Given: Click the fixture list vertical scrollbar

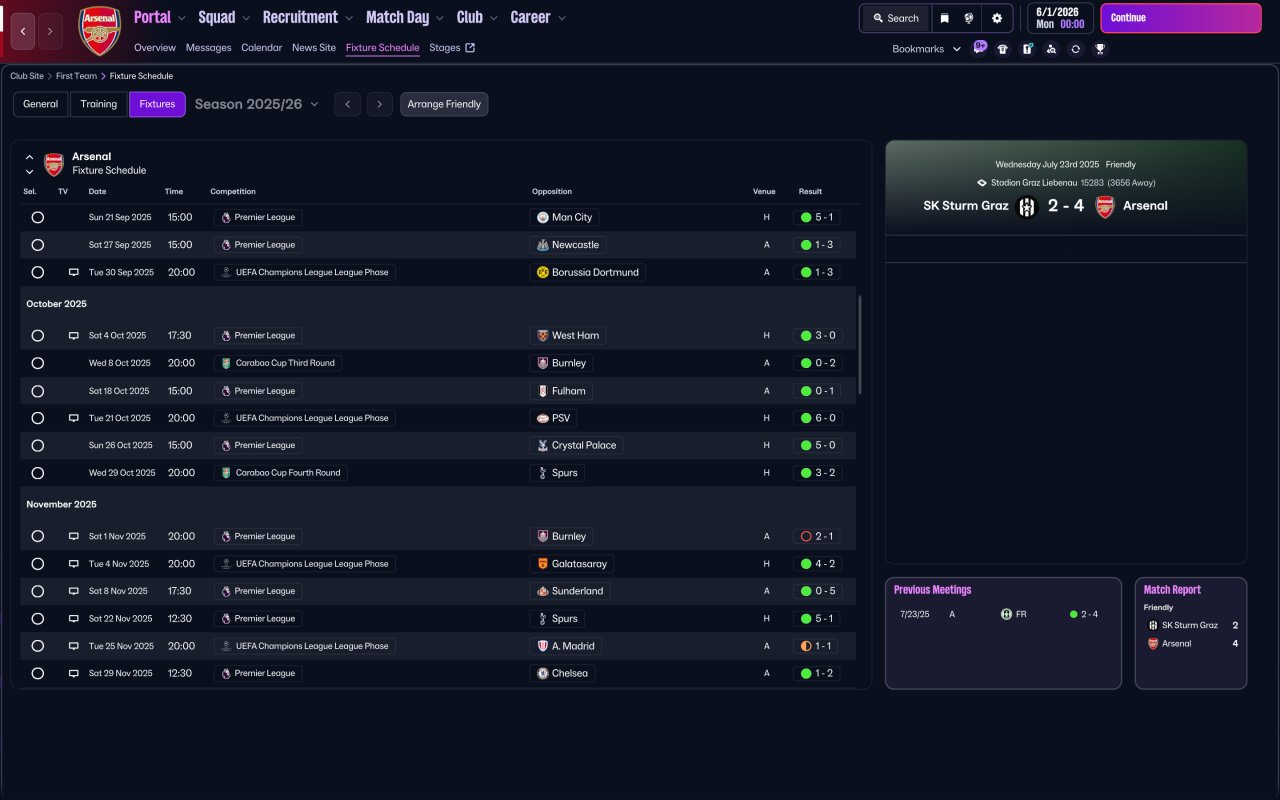Looking at the screenshot, I should pyautogui.click(x=860, y=345).
